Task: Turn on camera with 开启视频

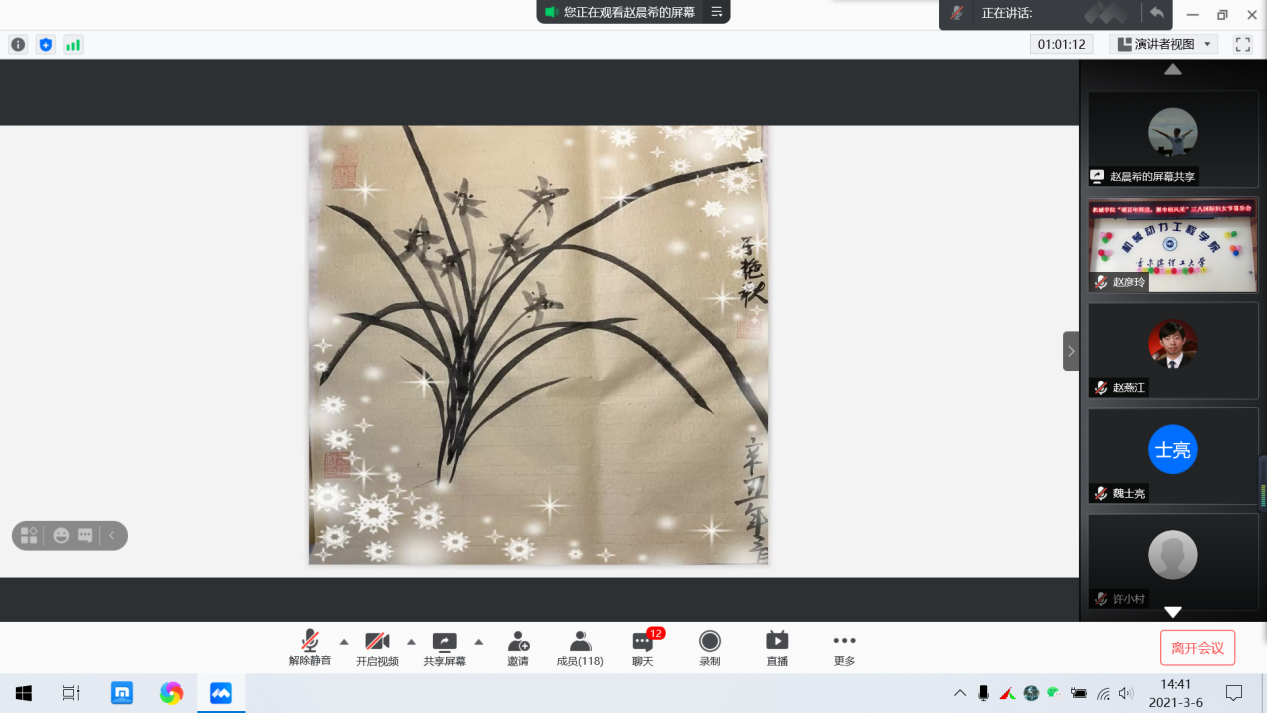Action: (377, 647)
